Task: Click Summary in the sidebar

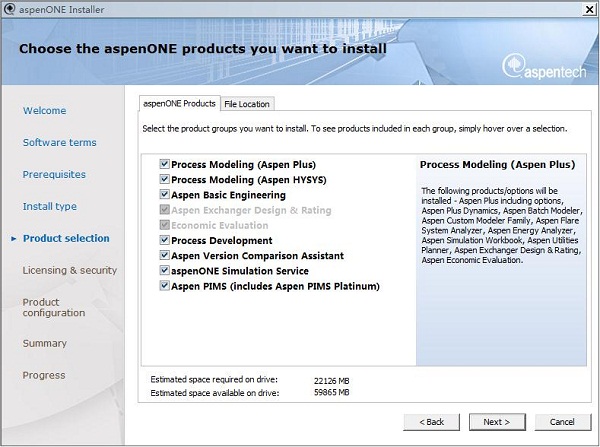Action: point(44,343)
